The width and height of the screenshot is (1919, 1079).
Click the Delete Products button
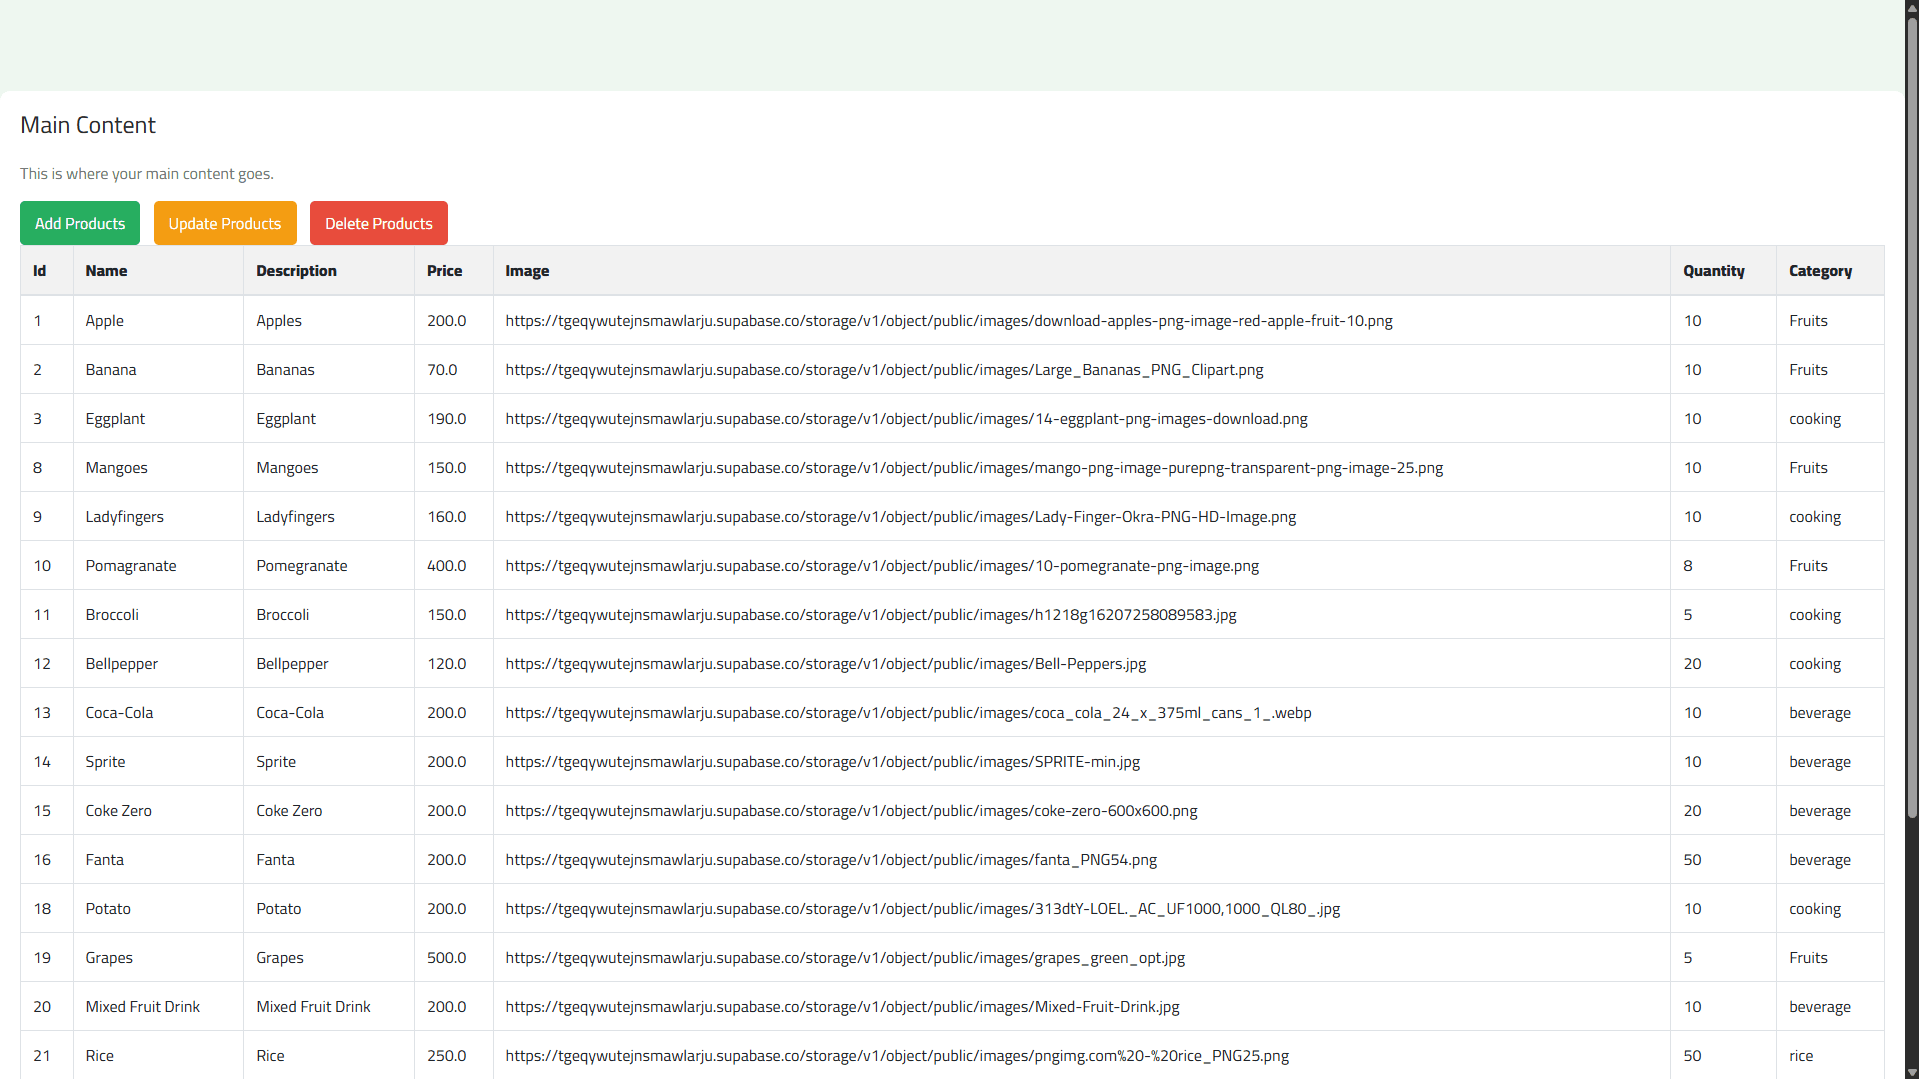point(378,223)
